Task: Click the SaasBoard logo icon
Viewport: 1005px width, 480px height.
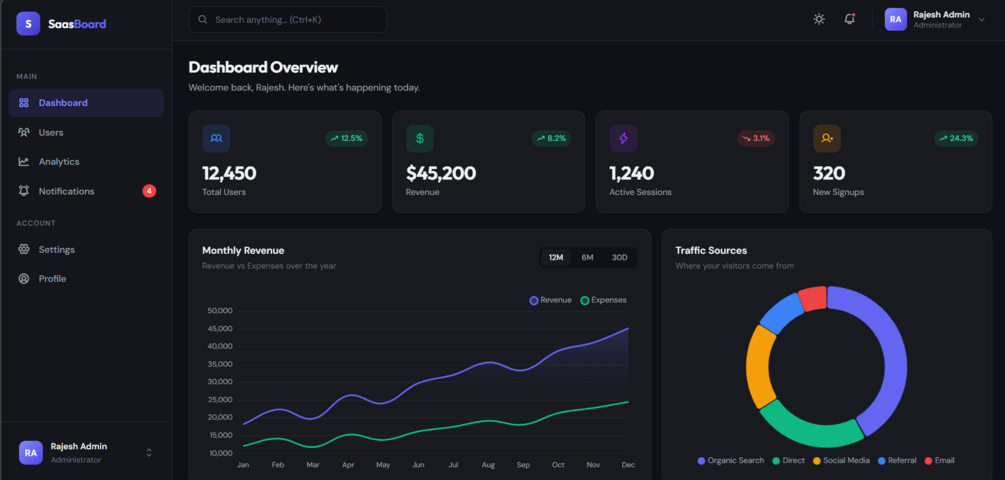Action: pos(28,24)
